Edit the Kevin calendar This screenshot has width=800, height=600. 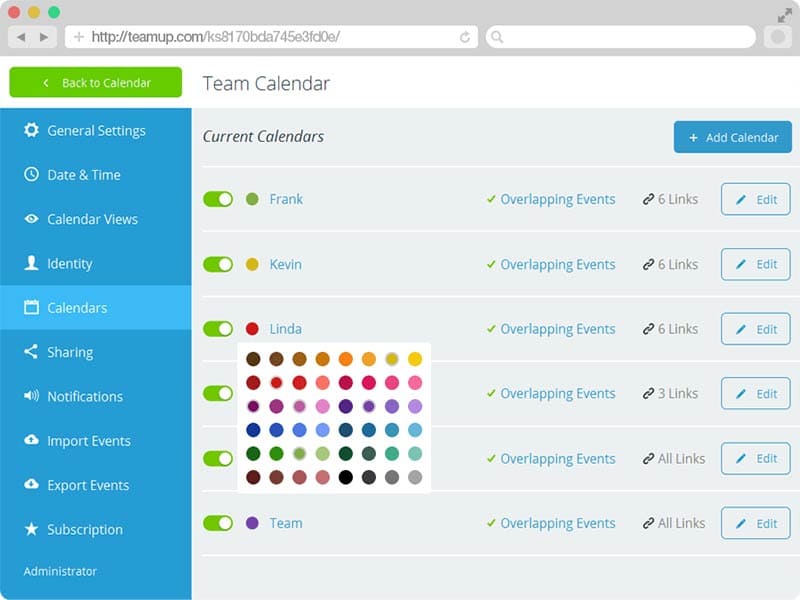tap(756, 264)
